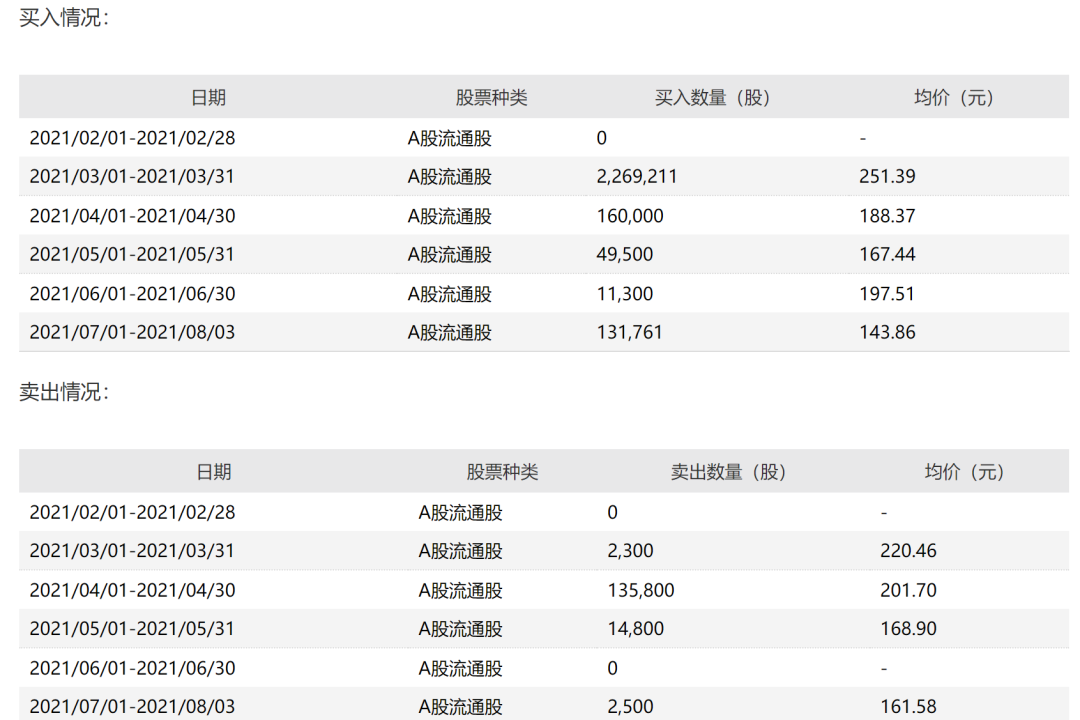Click the 143.86 price value
This screenshot has width=1080, height=720.
(x=887, y=332)
